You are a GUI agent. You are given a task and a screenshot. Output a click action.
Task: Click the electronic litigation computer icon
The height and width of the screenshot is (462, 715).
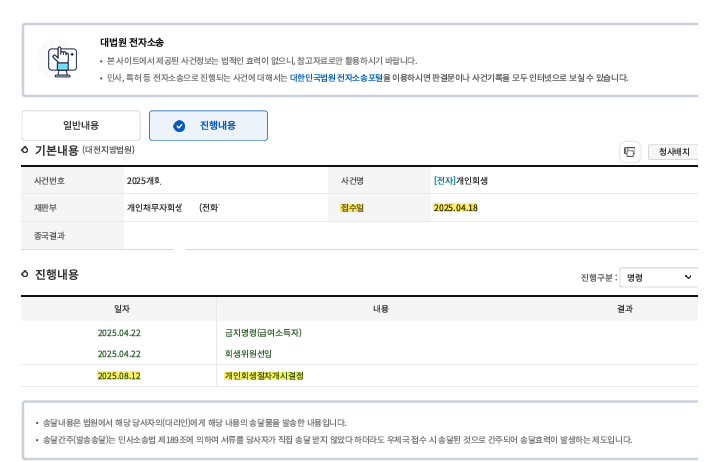click(x=62, y=60)
